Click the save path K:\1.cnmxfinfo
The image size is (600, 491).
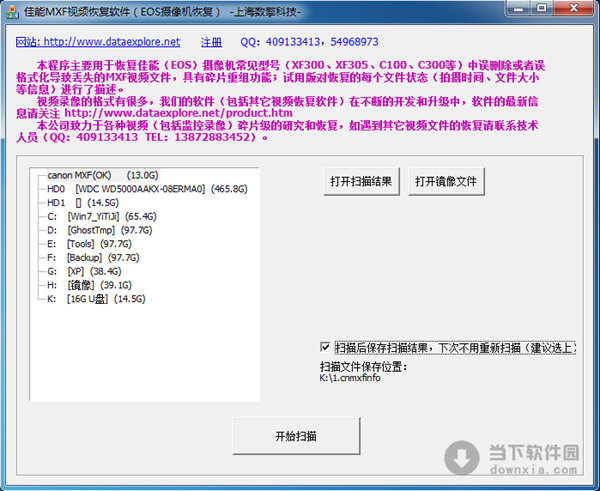pyautogui.click(x=350, y=378)
